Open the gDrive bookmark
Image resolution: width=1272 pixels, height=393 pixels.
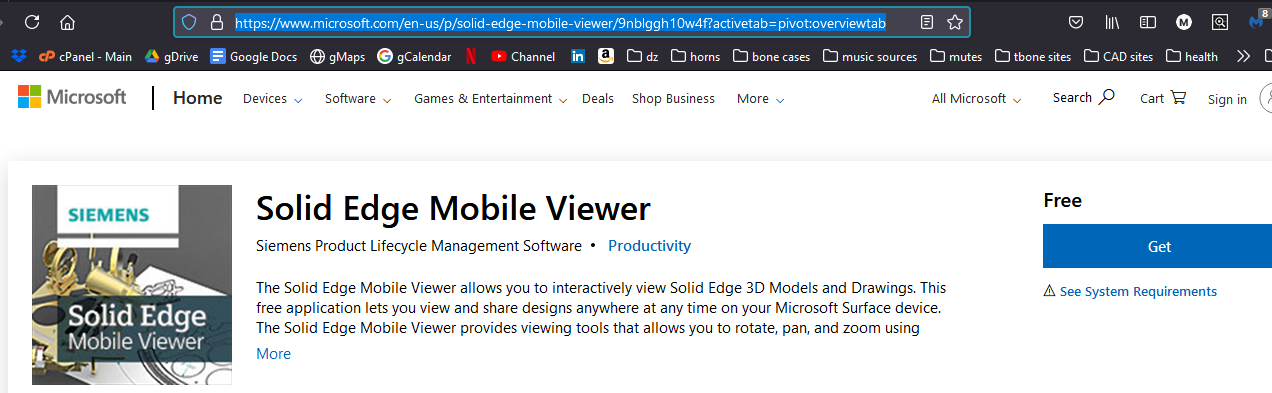pos(172,57)
